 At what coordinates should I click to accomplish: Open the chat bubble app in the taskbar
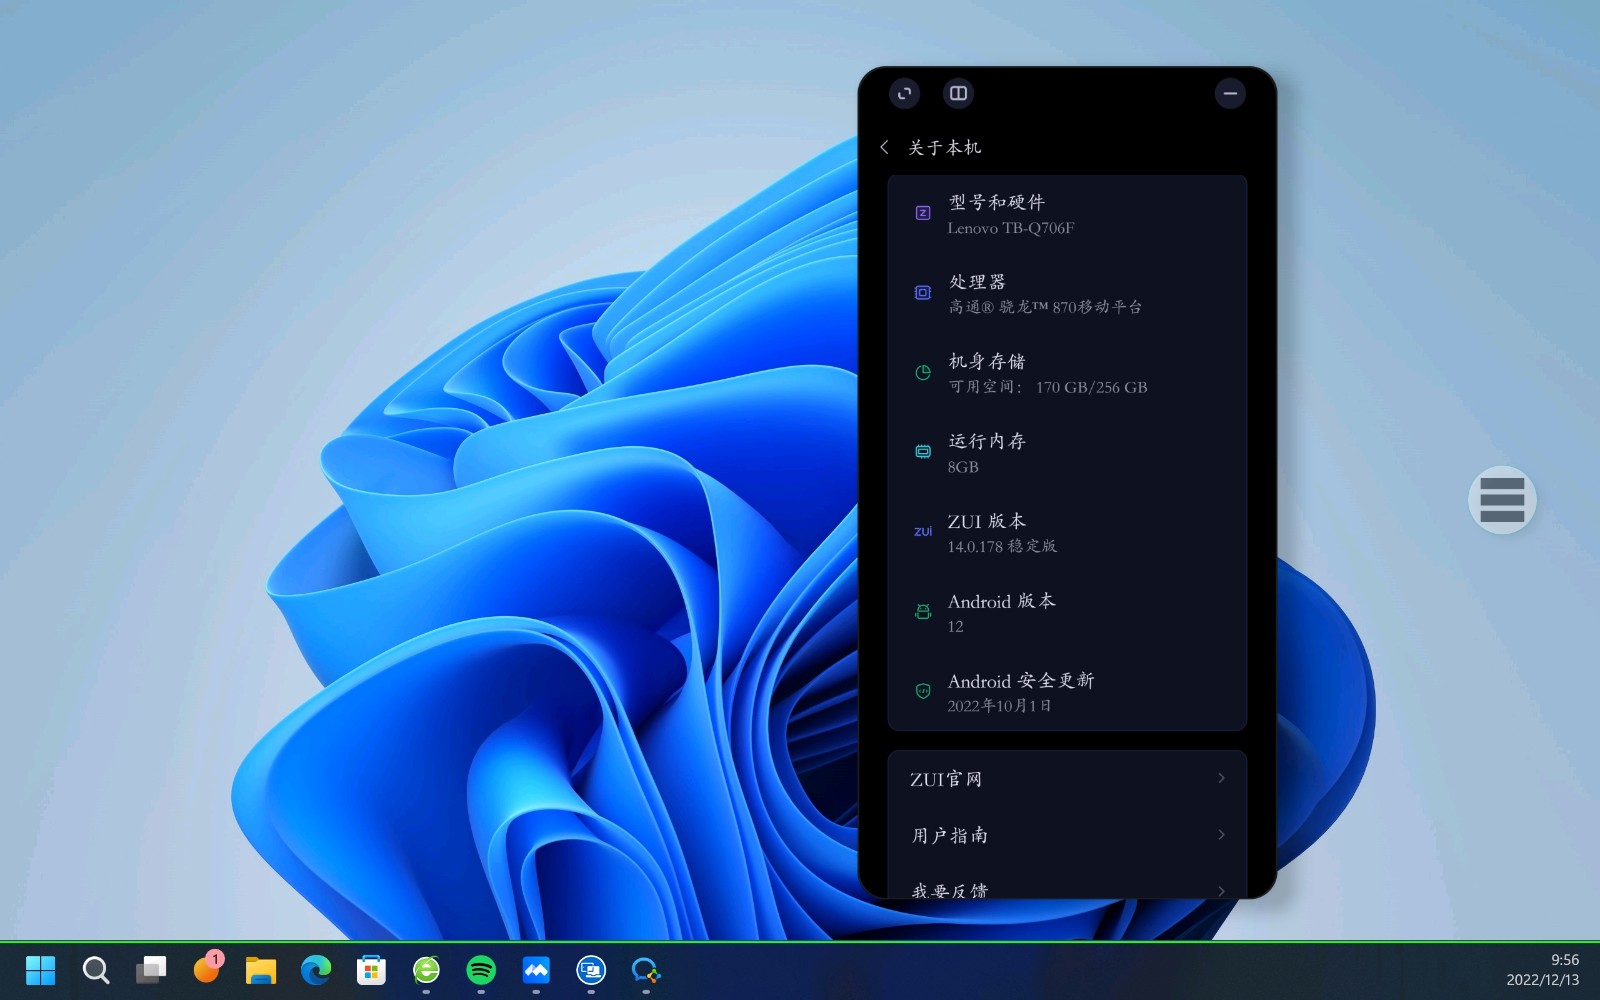tap(646, 970)
